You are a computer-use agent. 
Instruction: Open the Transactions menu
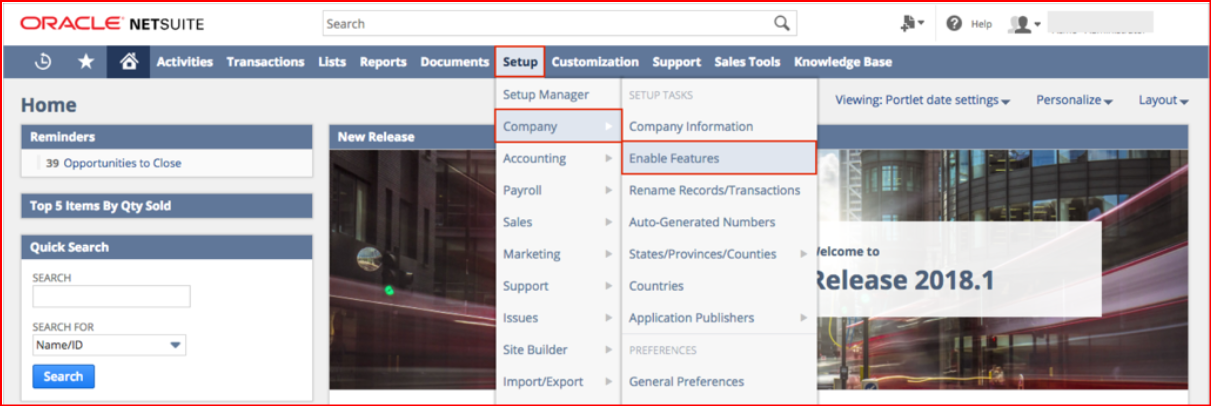pyautogui.click(x=265, y=62)
